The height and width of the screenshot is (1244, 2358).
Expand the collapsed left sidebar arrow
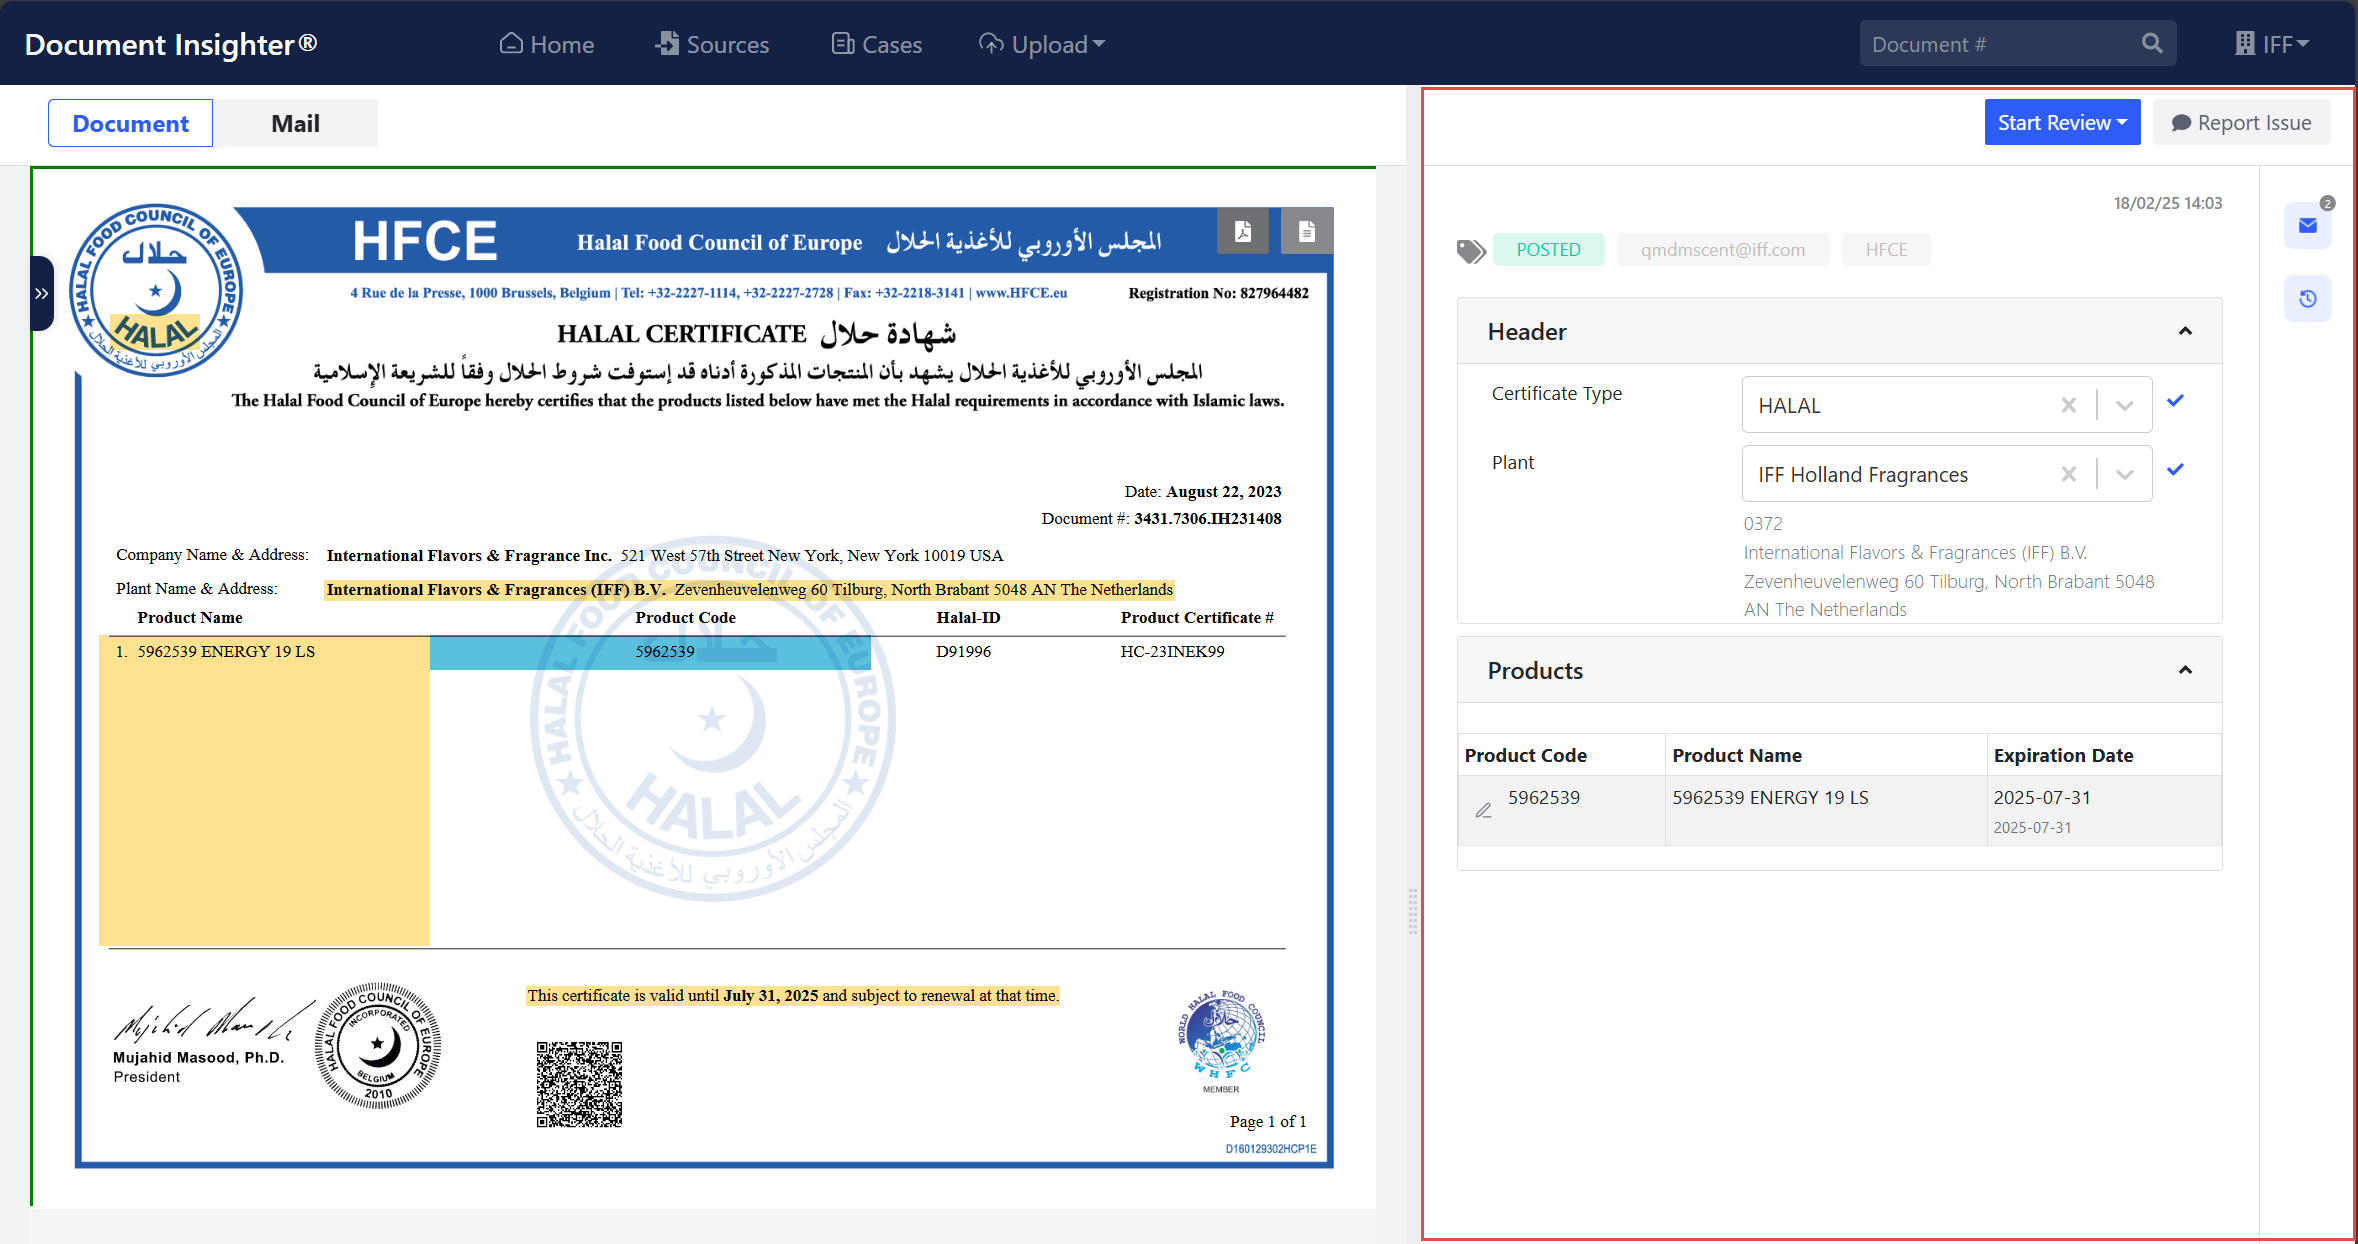[41, 293]
